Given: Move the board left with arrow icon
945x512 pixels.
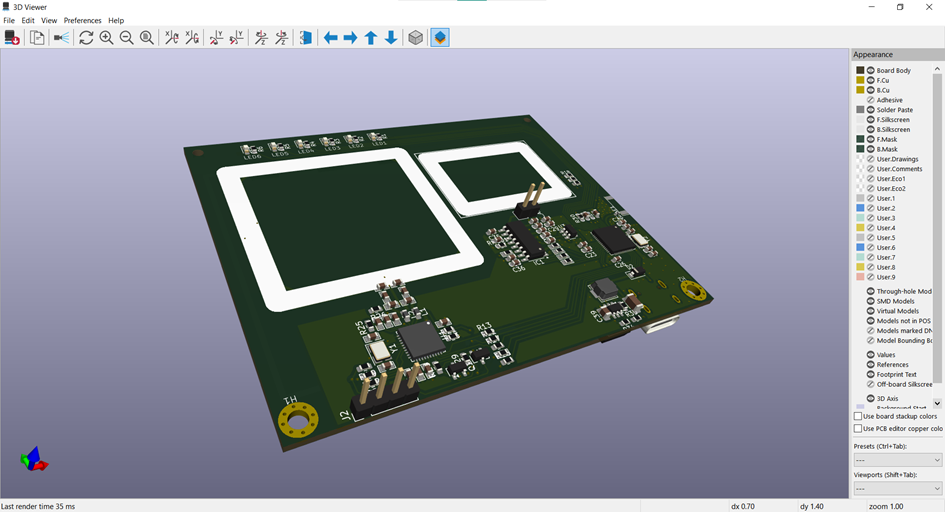Looking at the screenshot, I should [330, 38].
